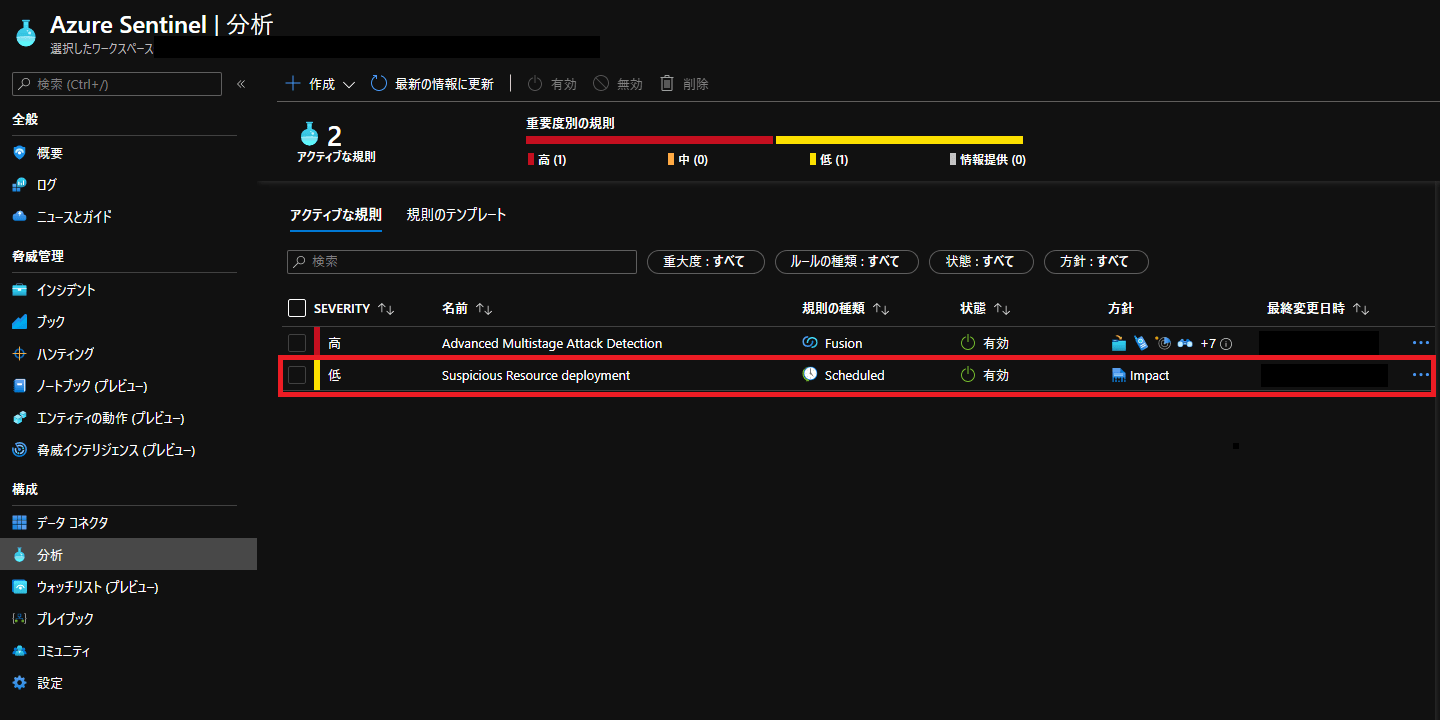Click the 情報提供 (0) severity legend
The image size is (1440, 720).
point(988,160)
